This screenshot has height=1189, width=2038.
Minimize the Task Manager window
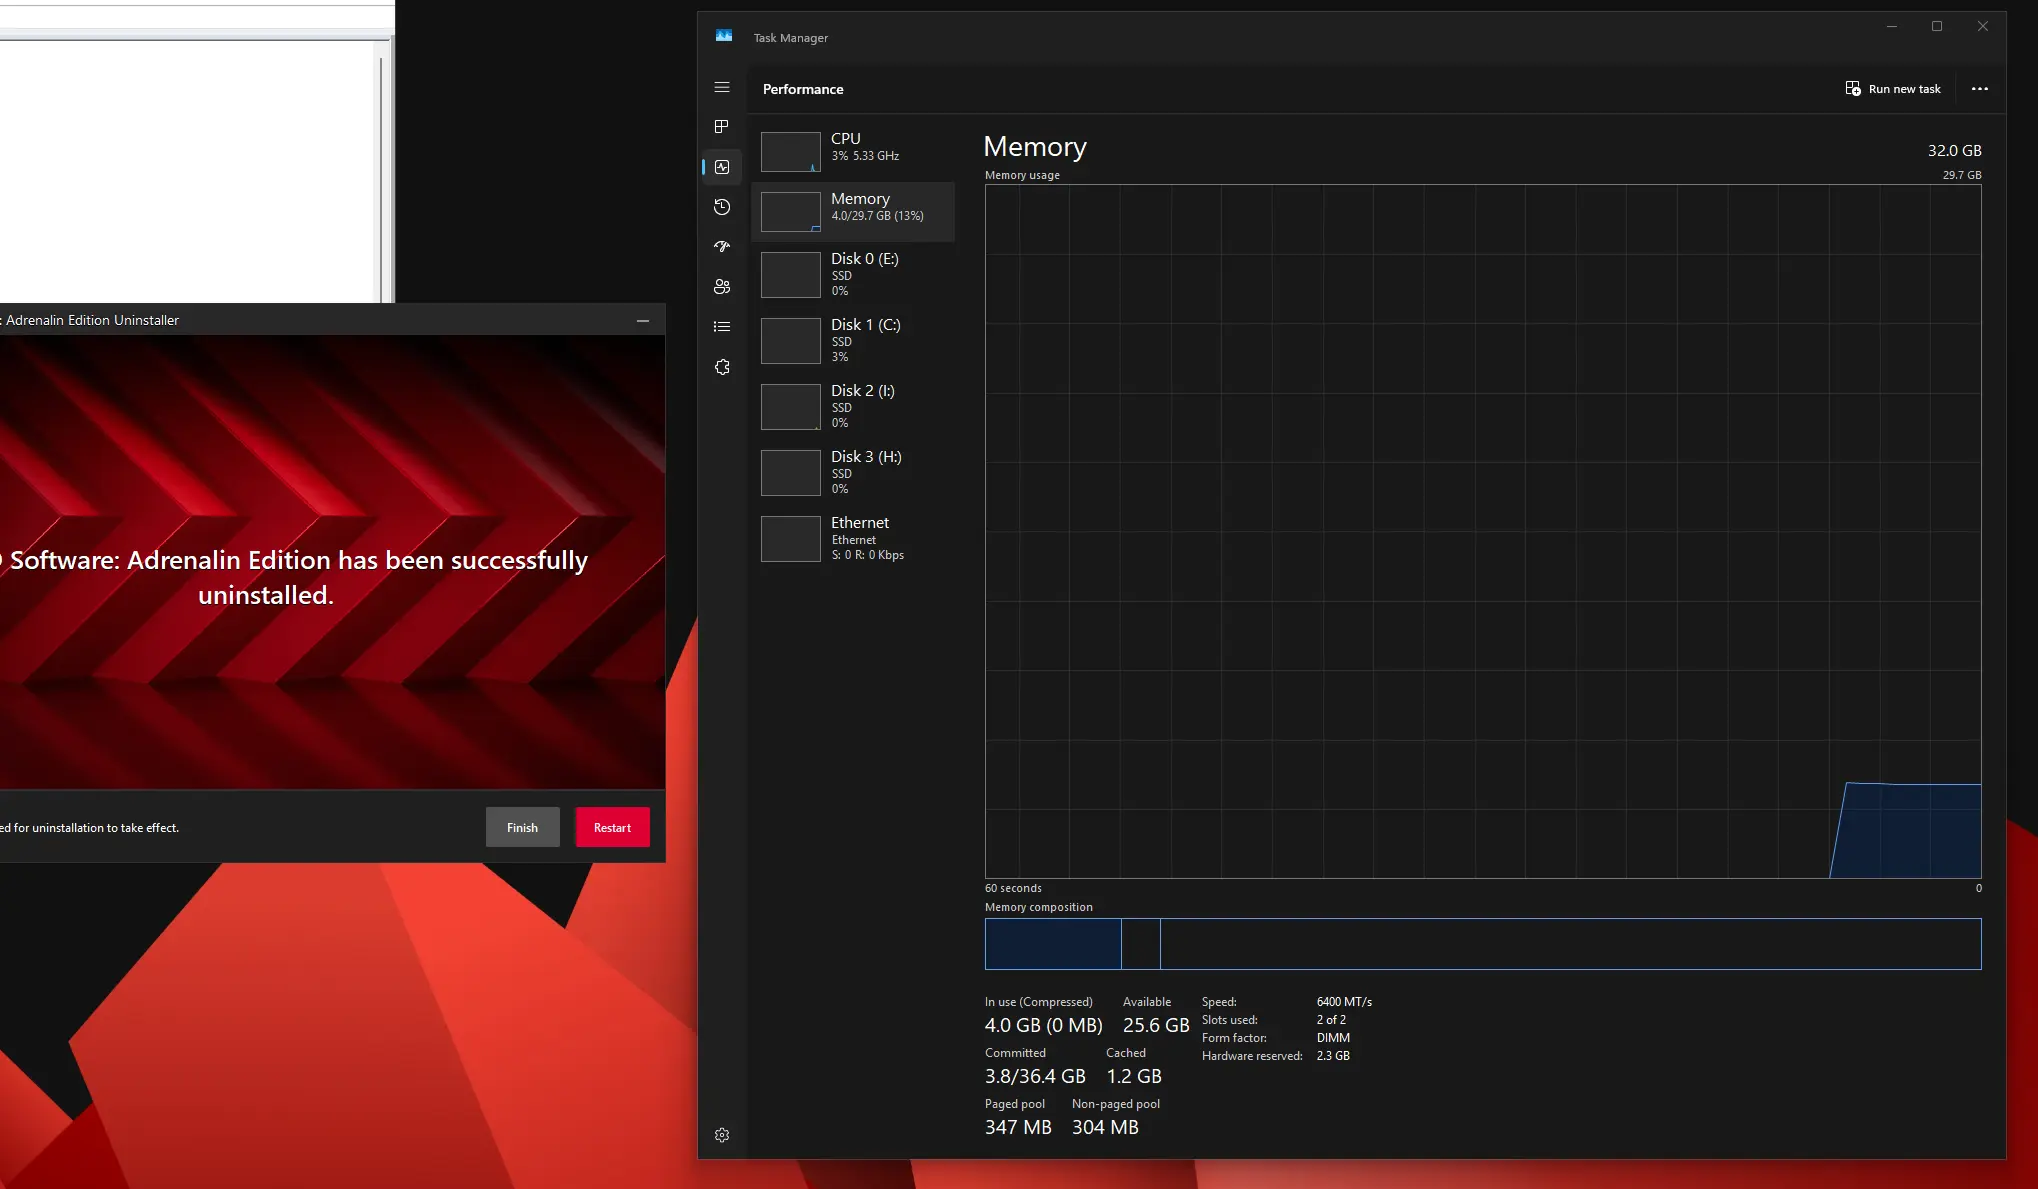[x=1891, y=27]
